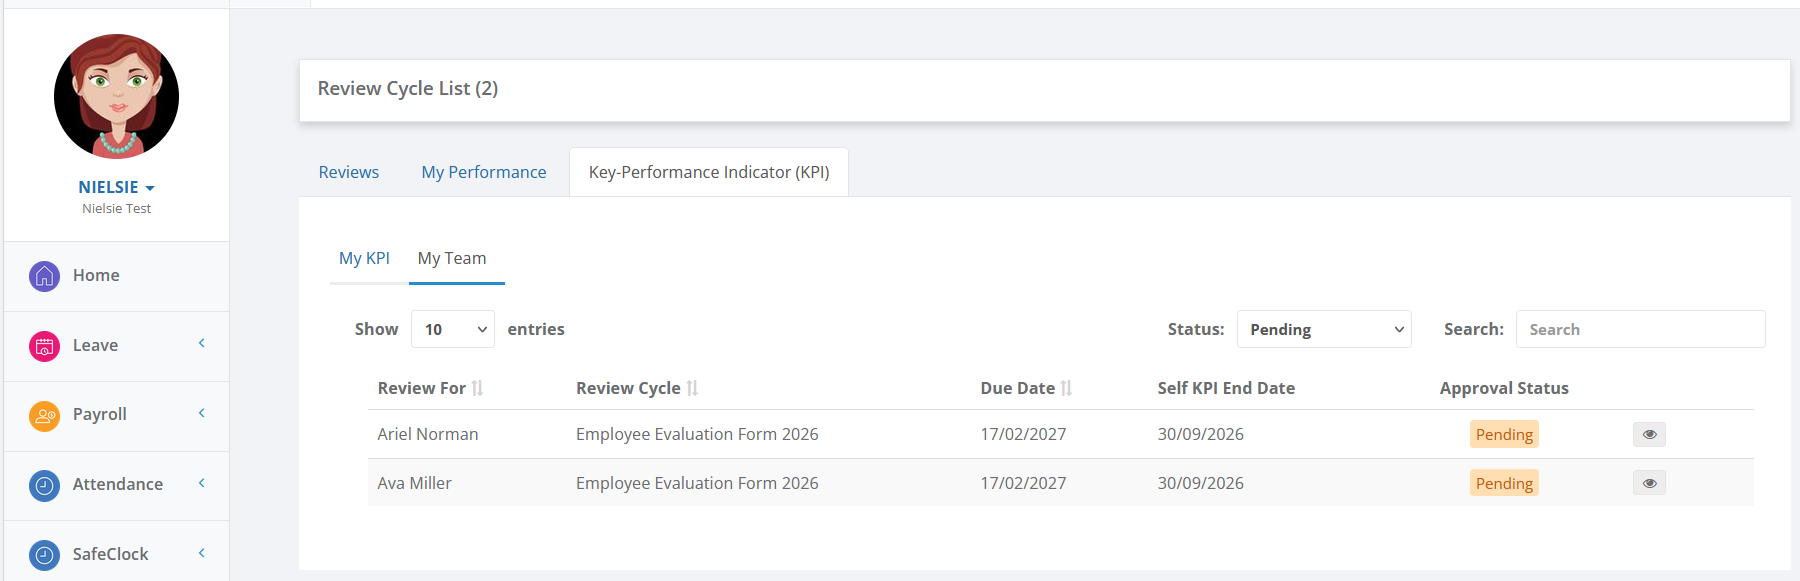Image resolution: width=1800 pixels, height=581 pixels.
Task: Click the Review Cycle List (2) heading
Action: tap(408, 88)
